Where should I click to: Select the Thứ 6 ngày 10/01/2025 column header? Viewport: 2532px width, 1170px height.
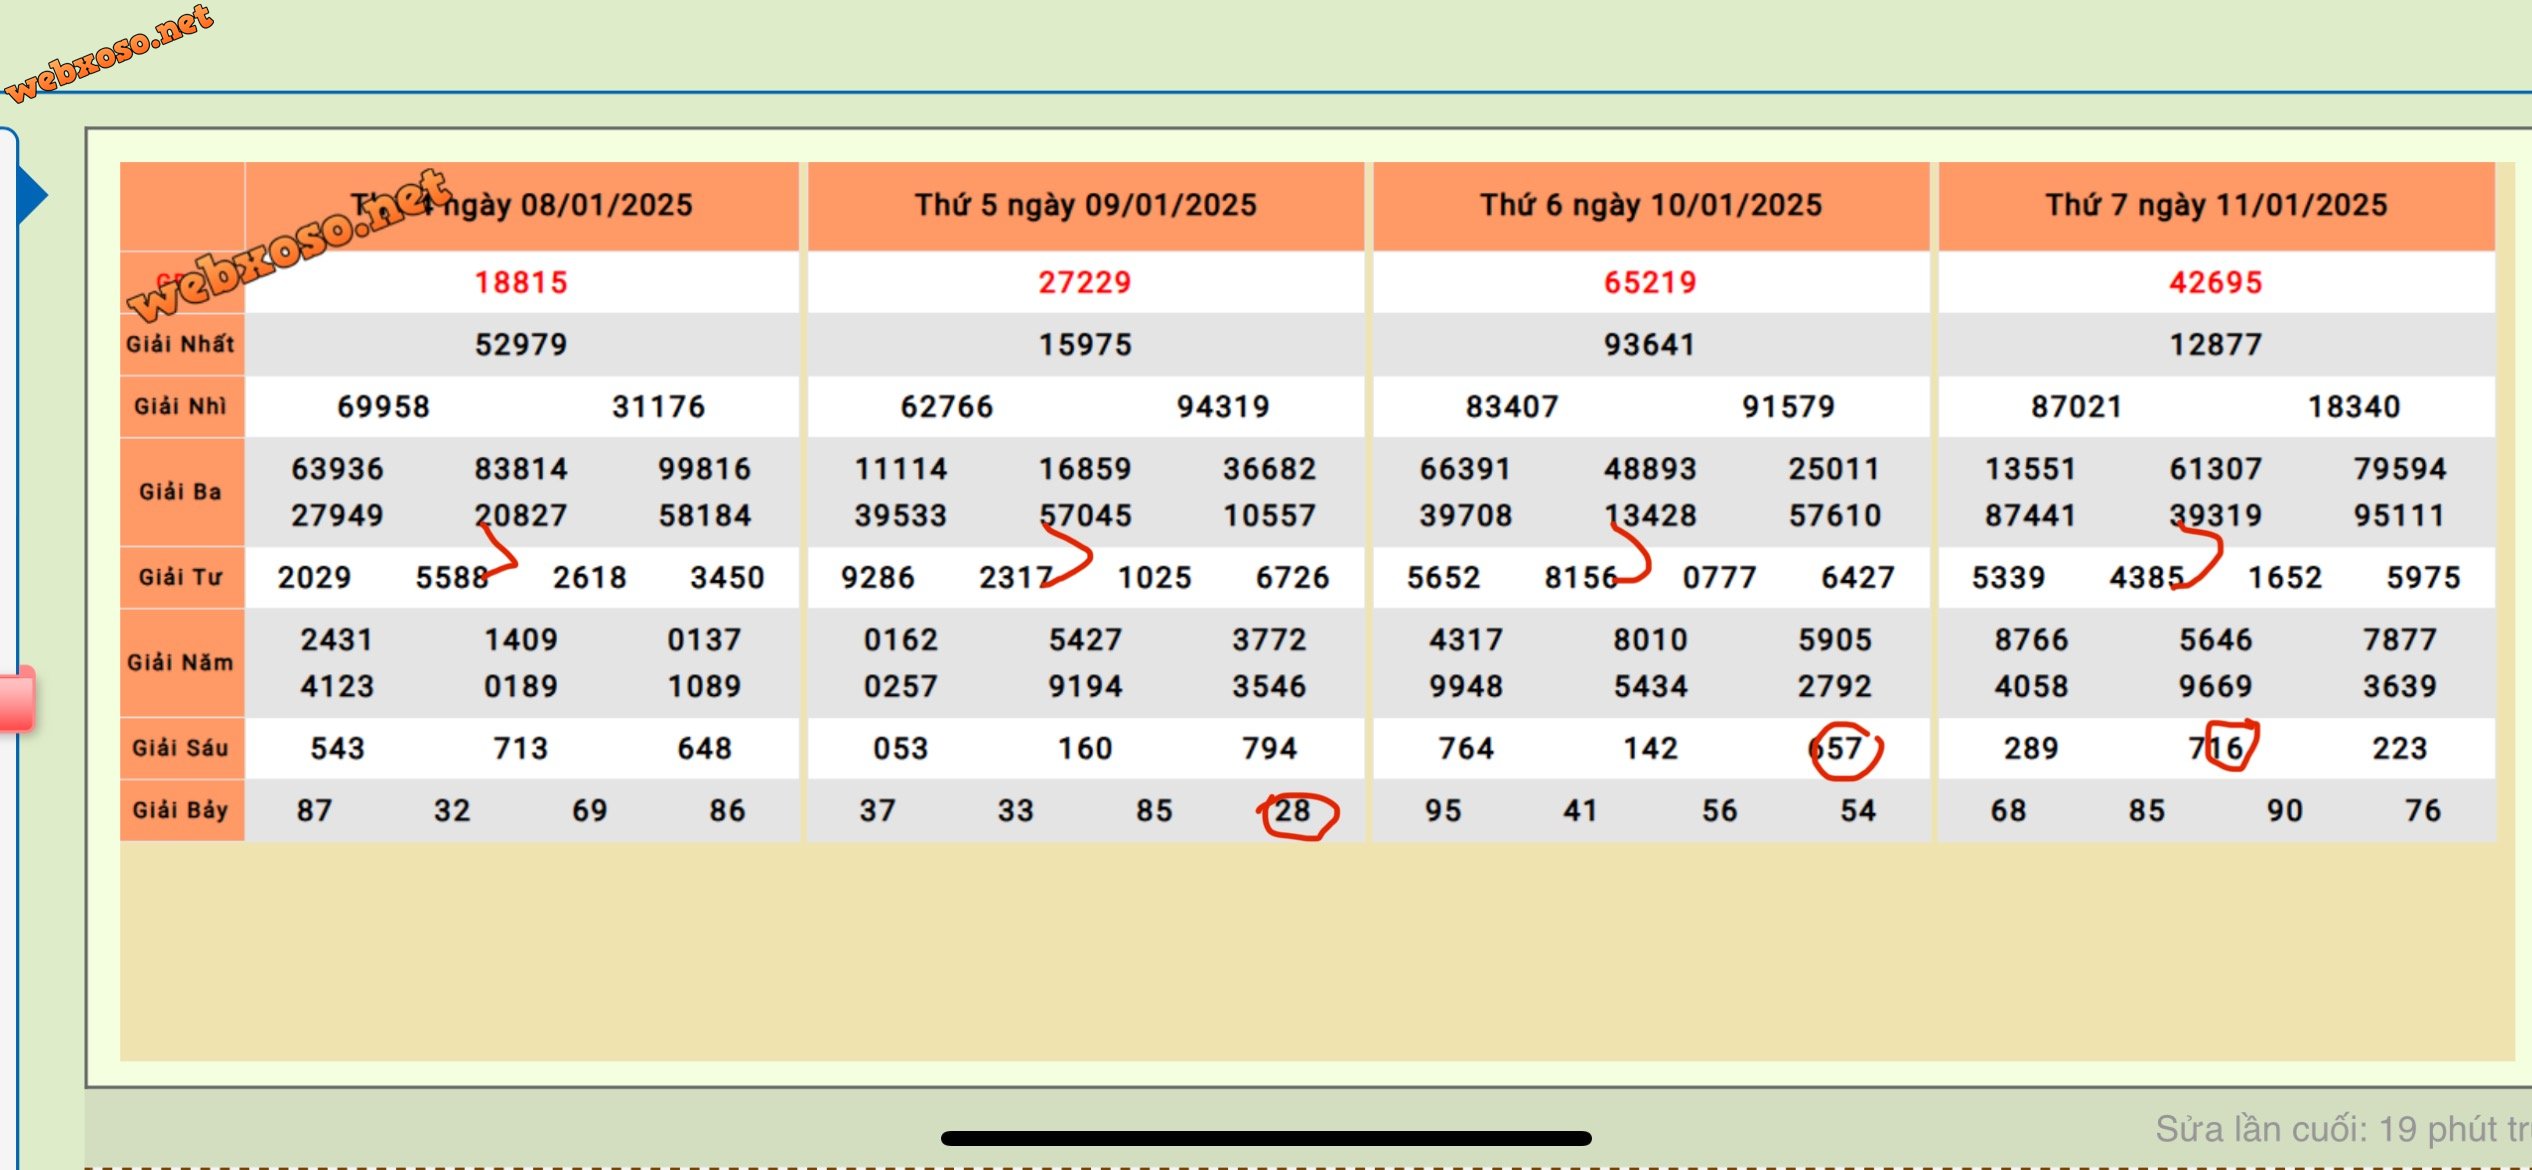click(x=1651, y=205)
